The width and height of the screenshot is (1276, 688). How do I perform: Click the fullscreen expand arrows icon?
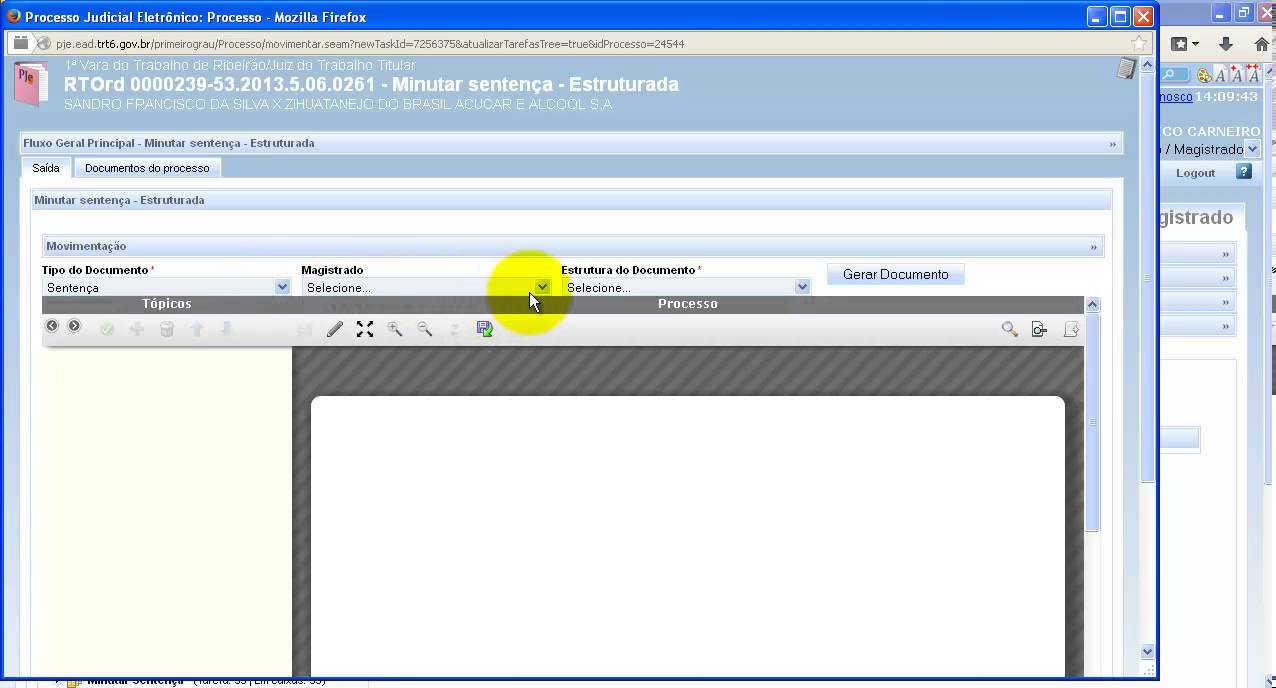pos(365,329)
